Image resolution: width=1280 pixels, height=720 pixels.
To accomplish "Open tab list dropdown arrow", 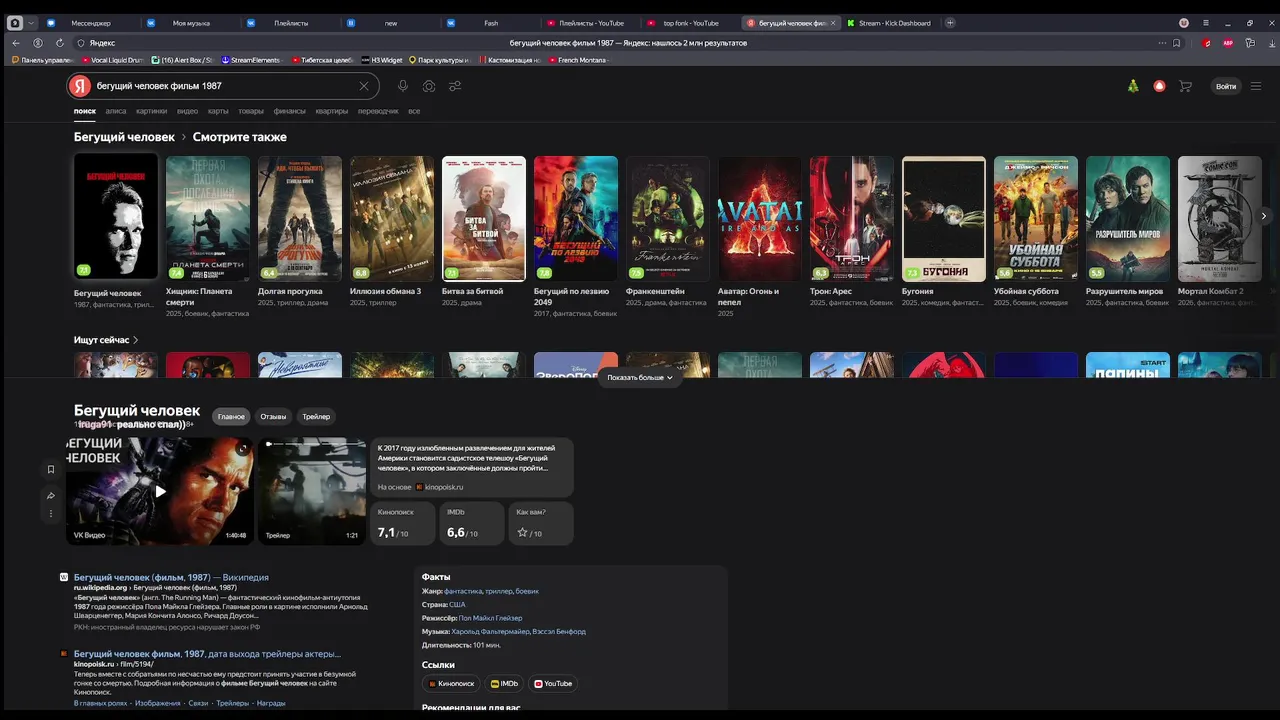I will (31, 23).
